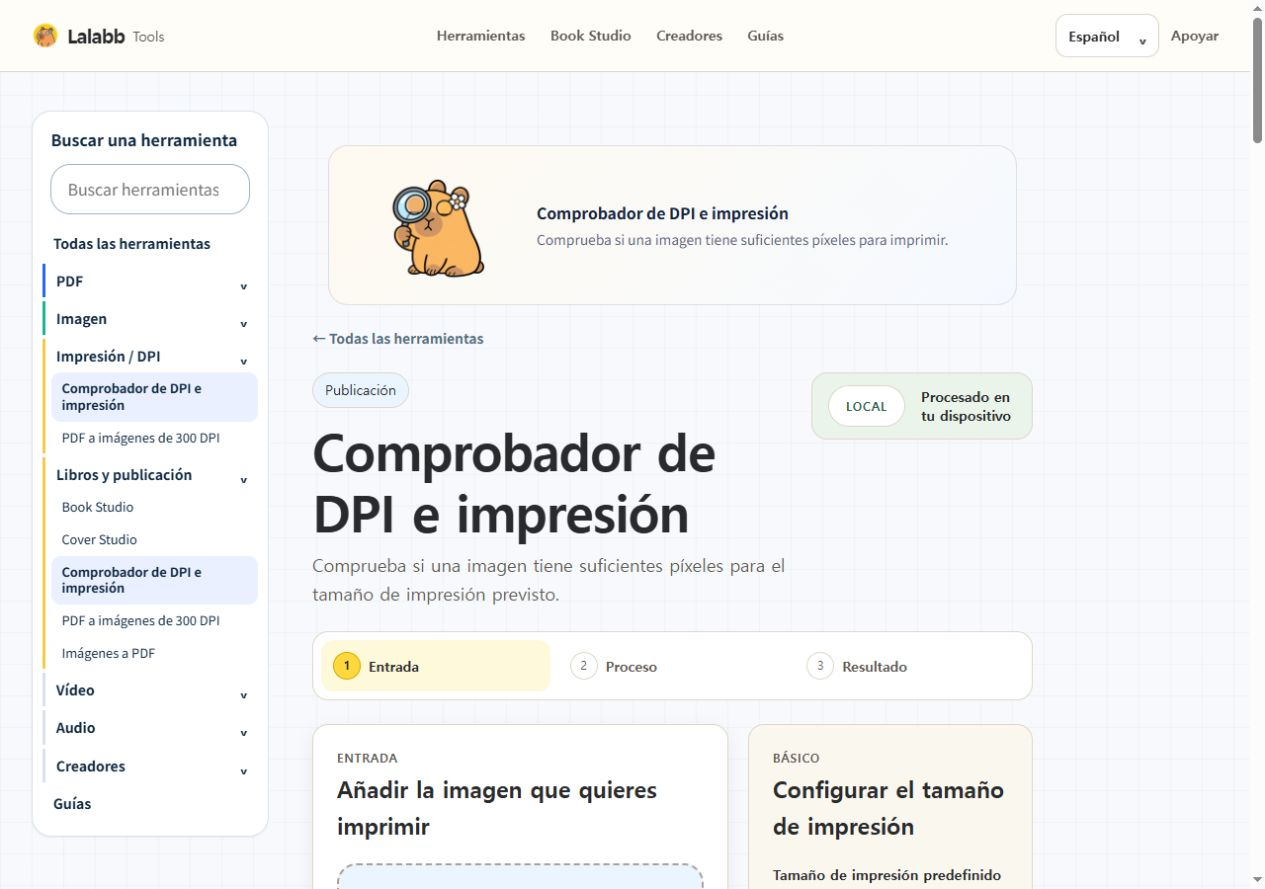
Task: Click the dashed image upload drop area
Action: tap(520, 876)
